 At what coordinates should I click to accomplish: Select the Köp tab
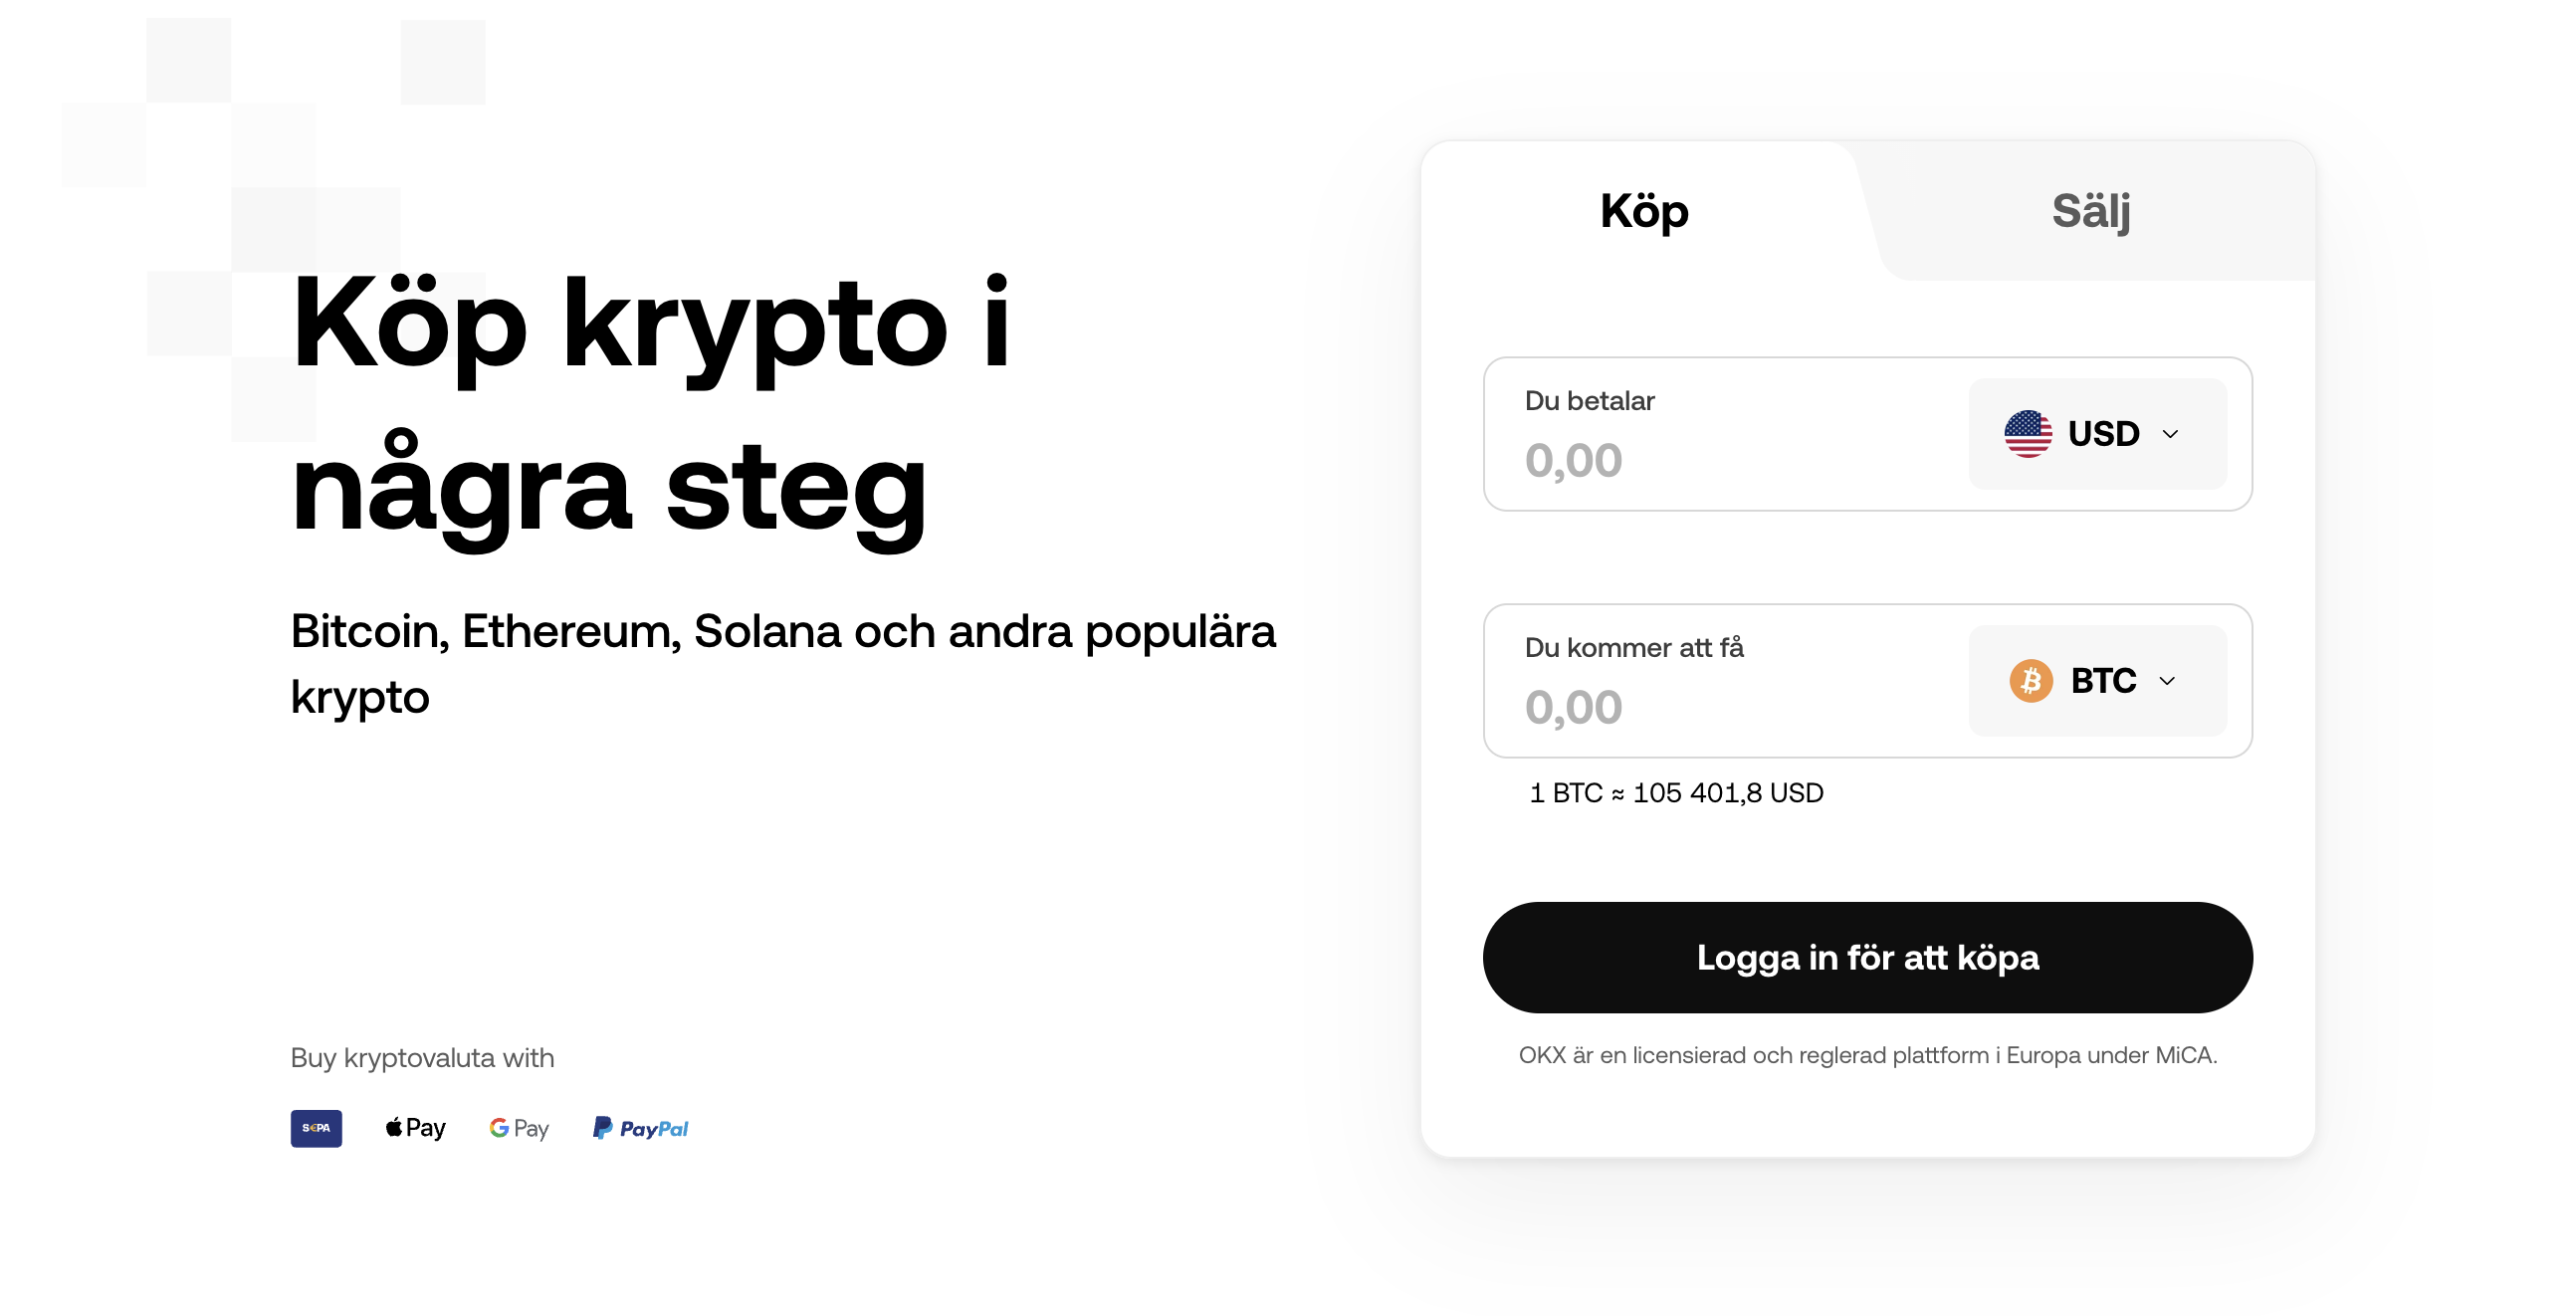(x=1641, y=210)
